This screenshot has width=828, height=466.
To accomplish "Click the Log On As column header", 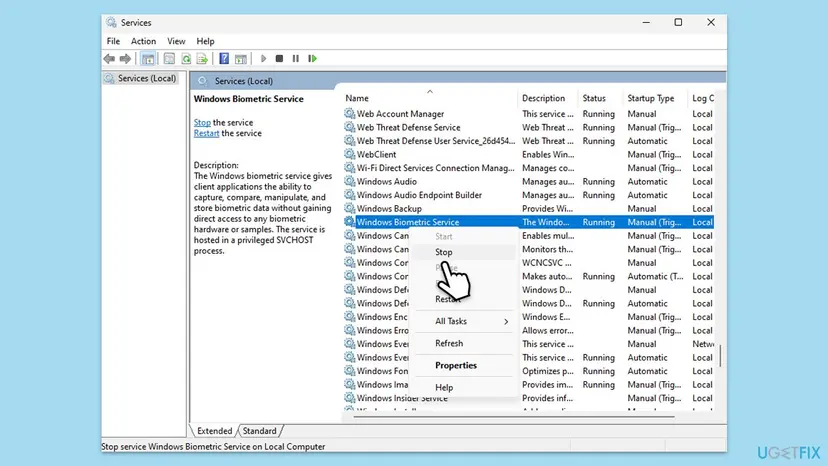I will point(703,98).
